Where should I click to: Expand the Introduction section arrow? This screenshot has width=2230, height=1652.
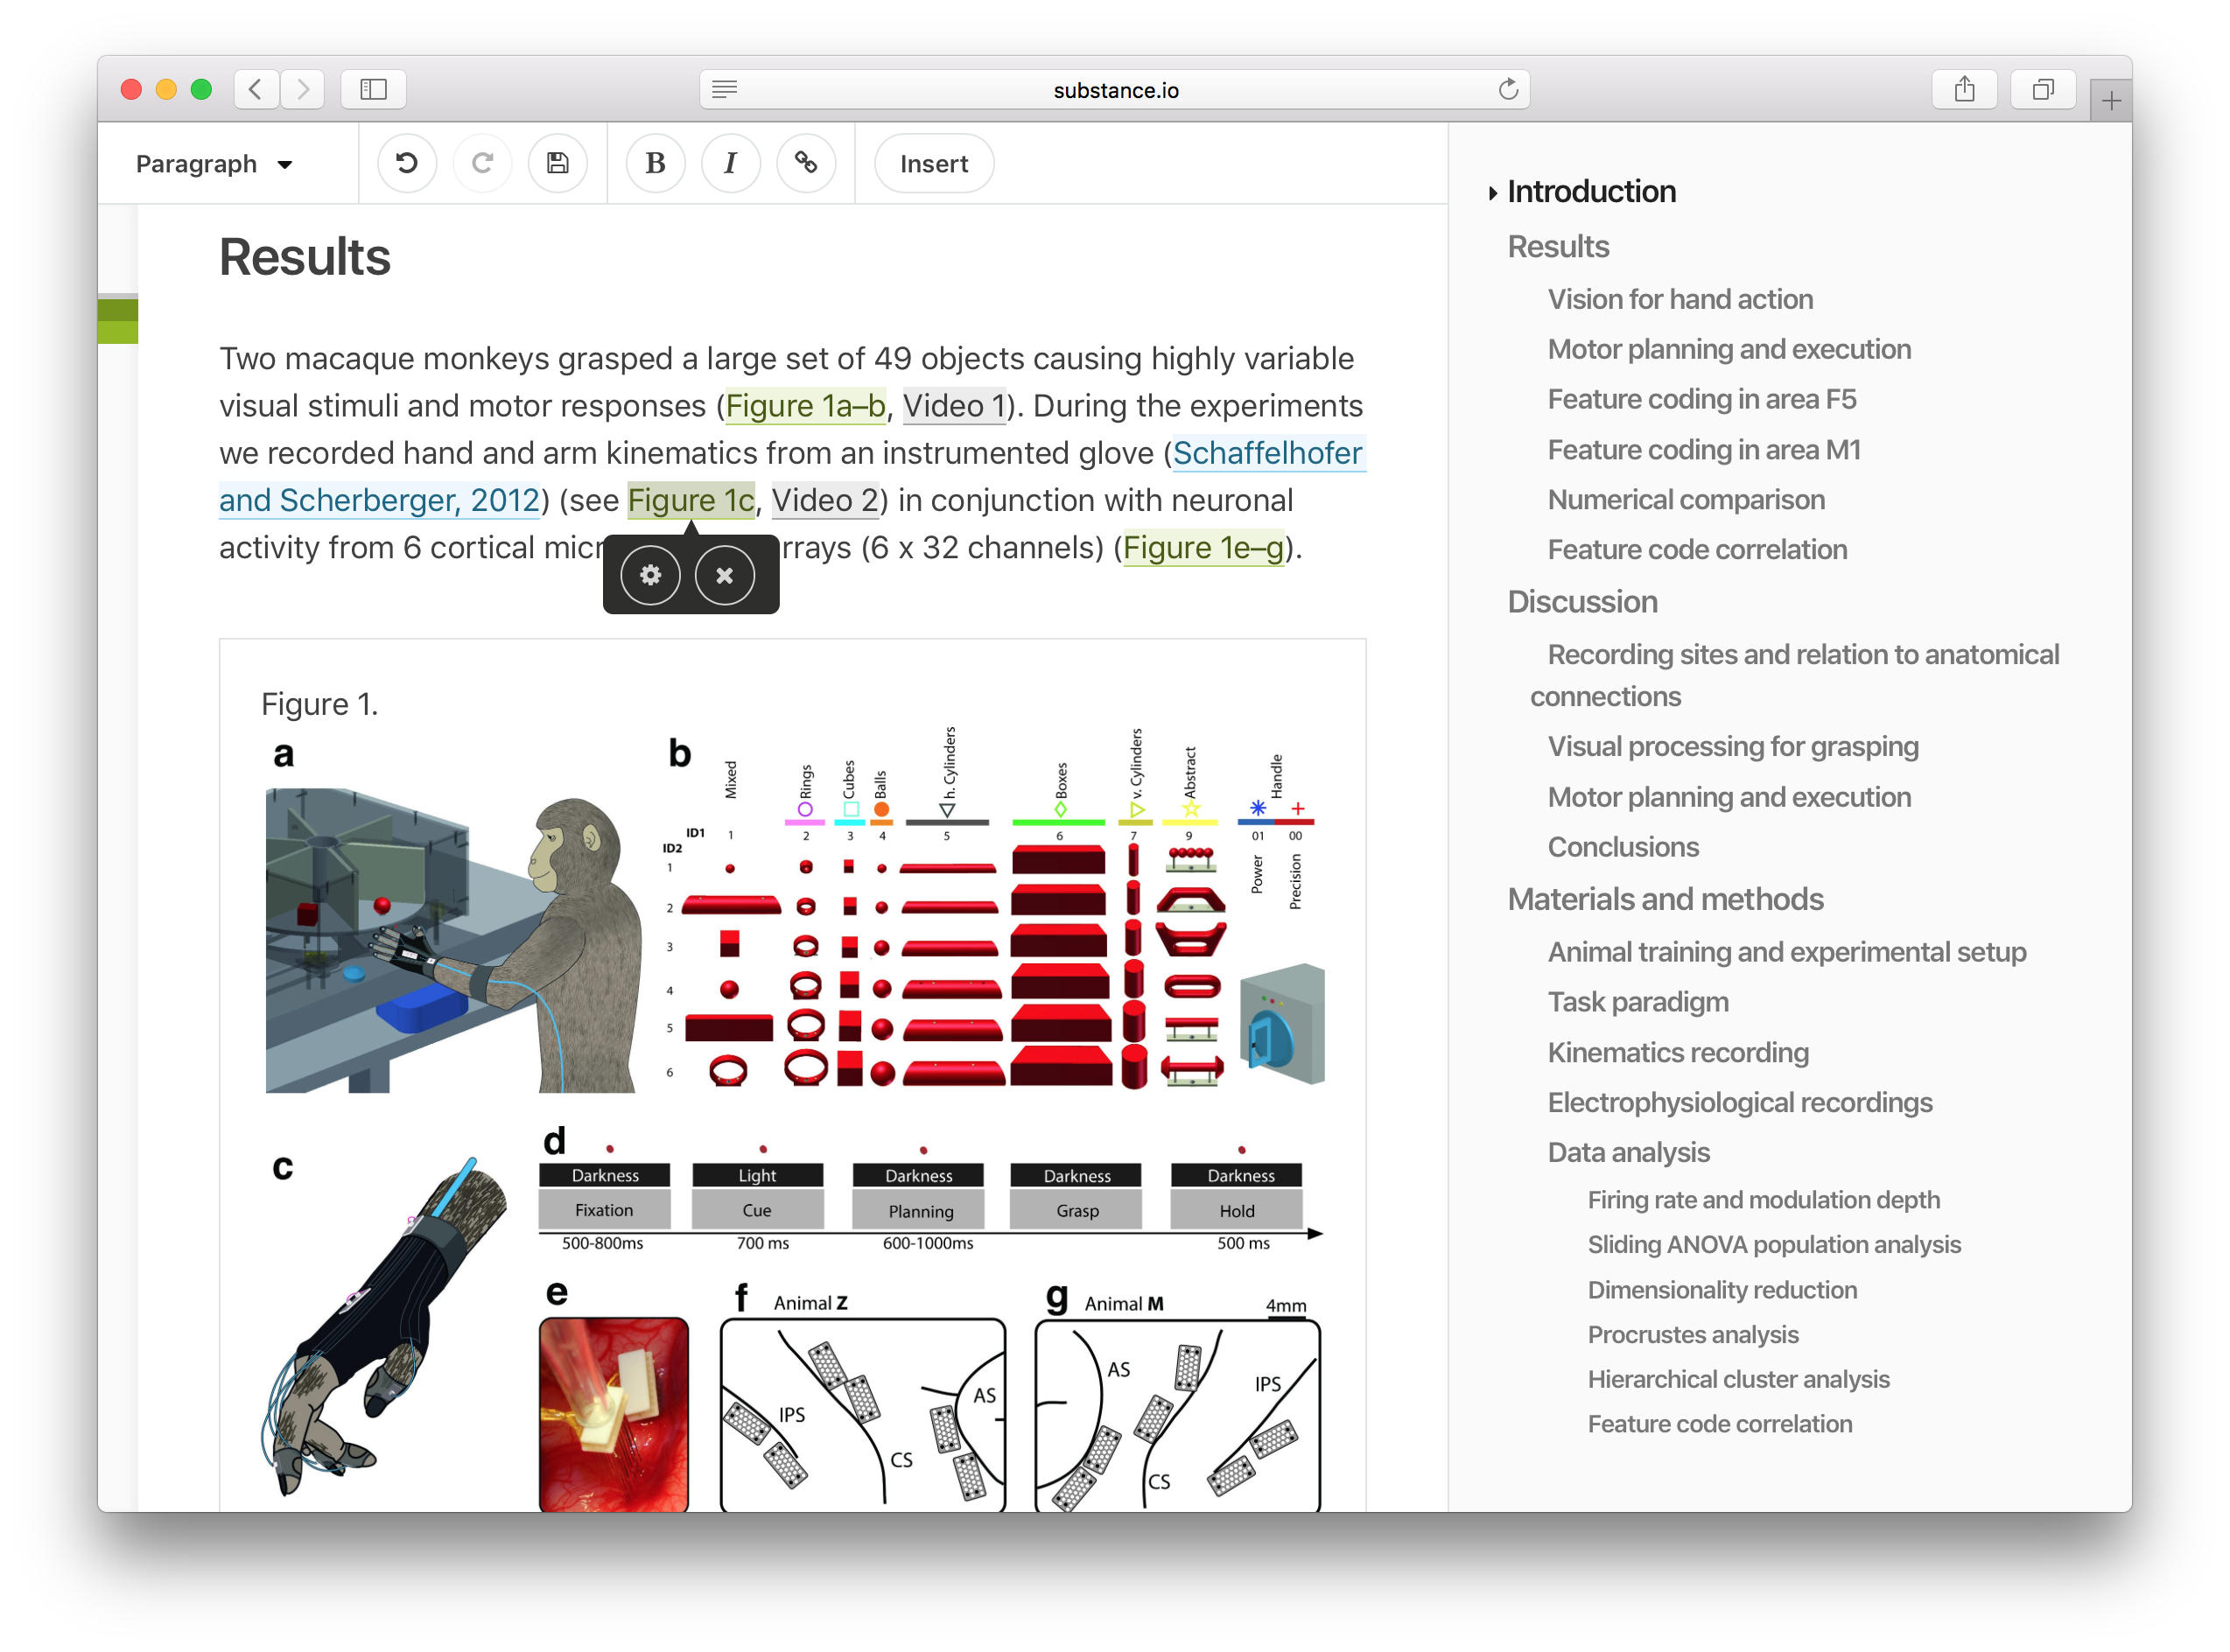tap(1492, 192)
